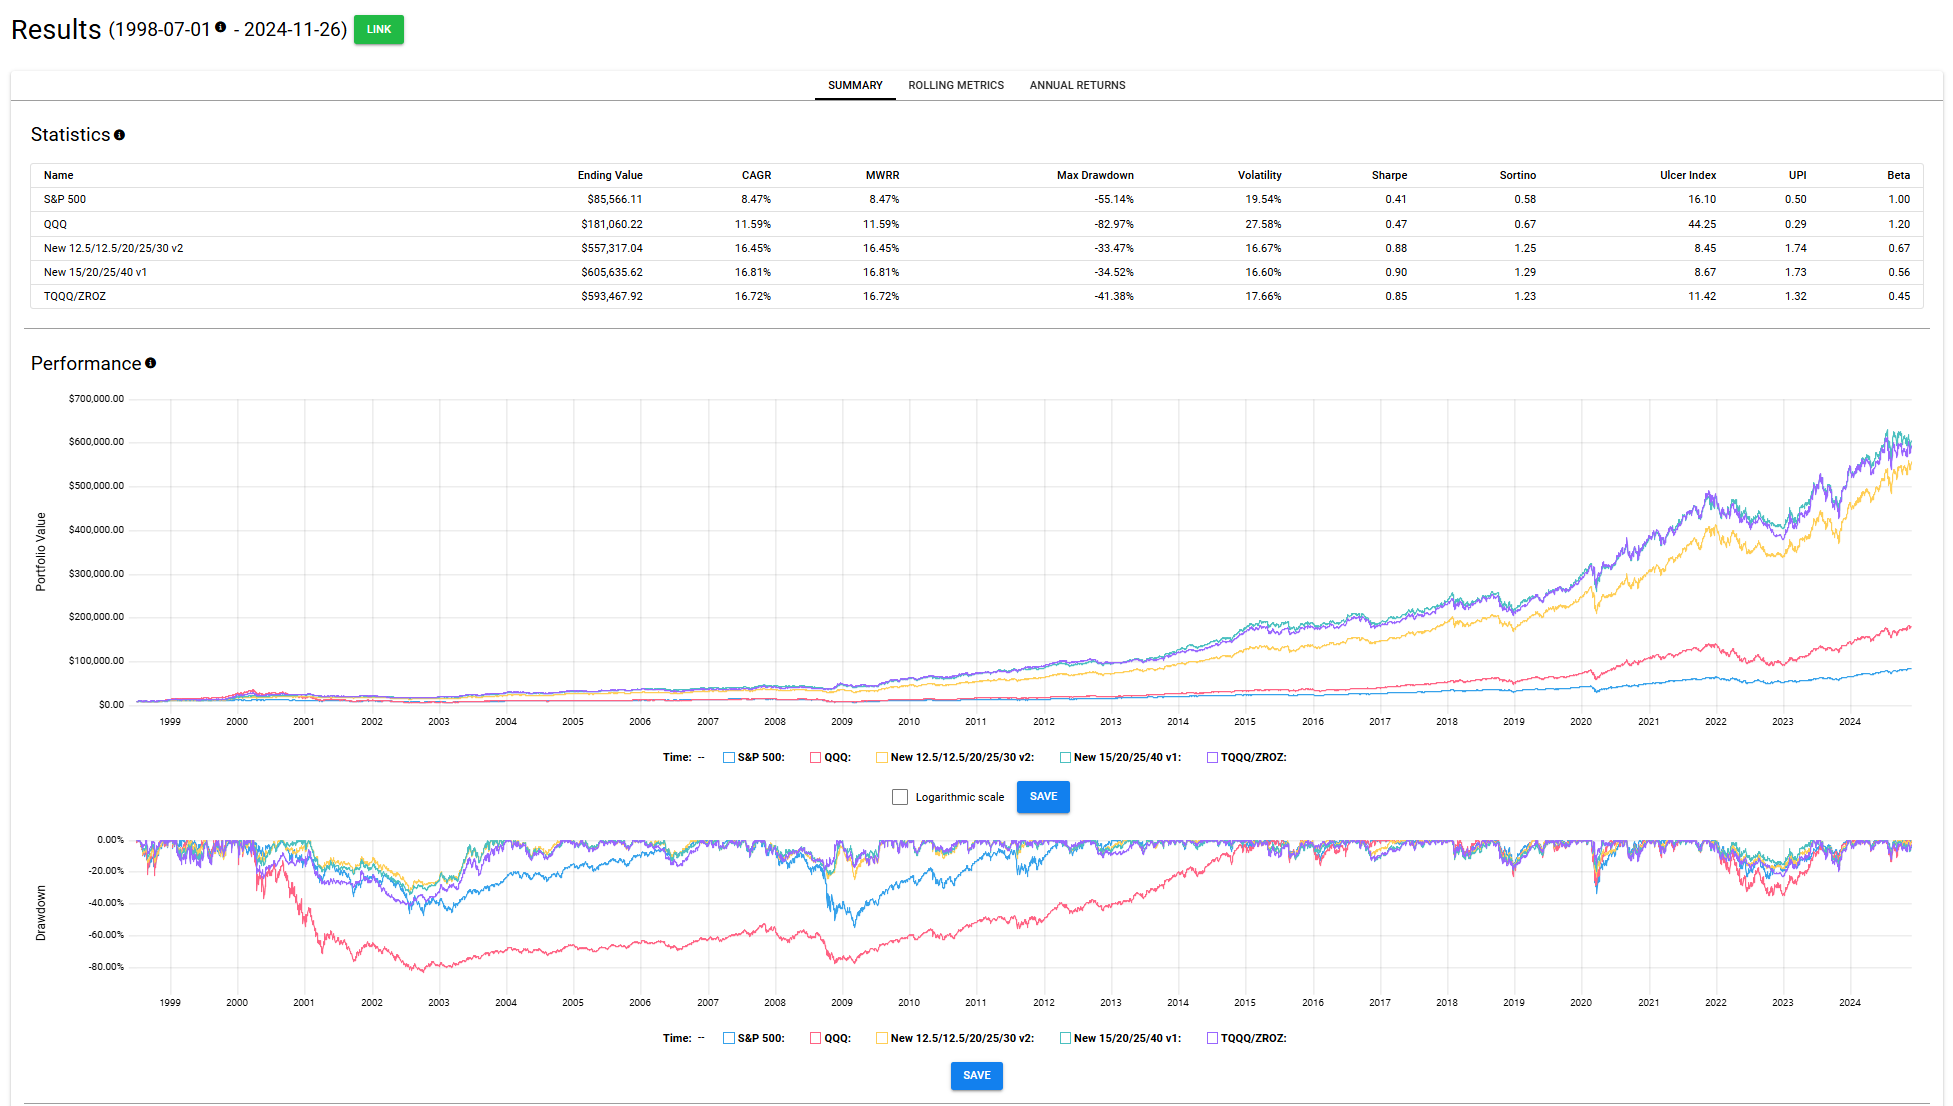Switch to the Rolling Metrics tab
Screen dimensions: 1953x1106
click(x=955, y=85)
